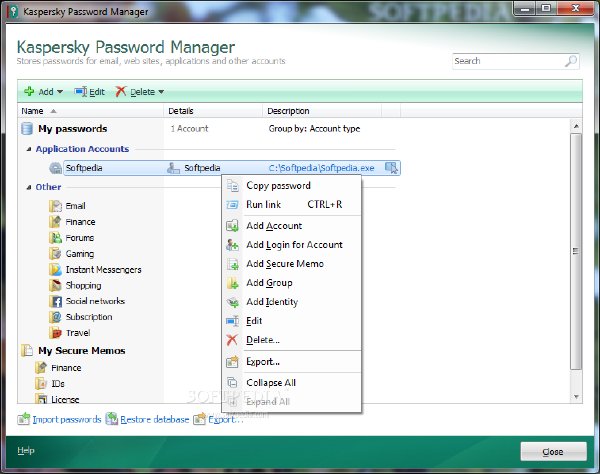
Task: Select the Travel group icon
Action: tap(55, 333)
